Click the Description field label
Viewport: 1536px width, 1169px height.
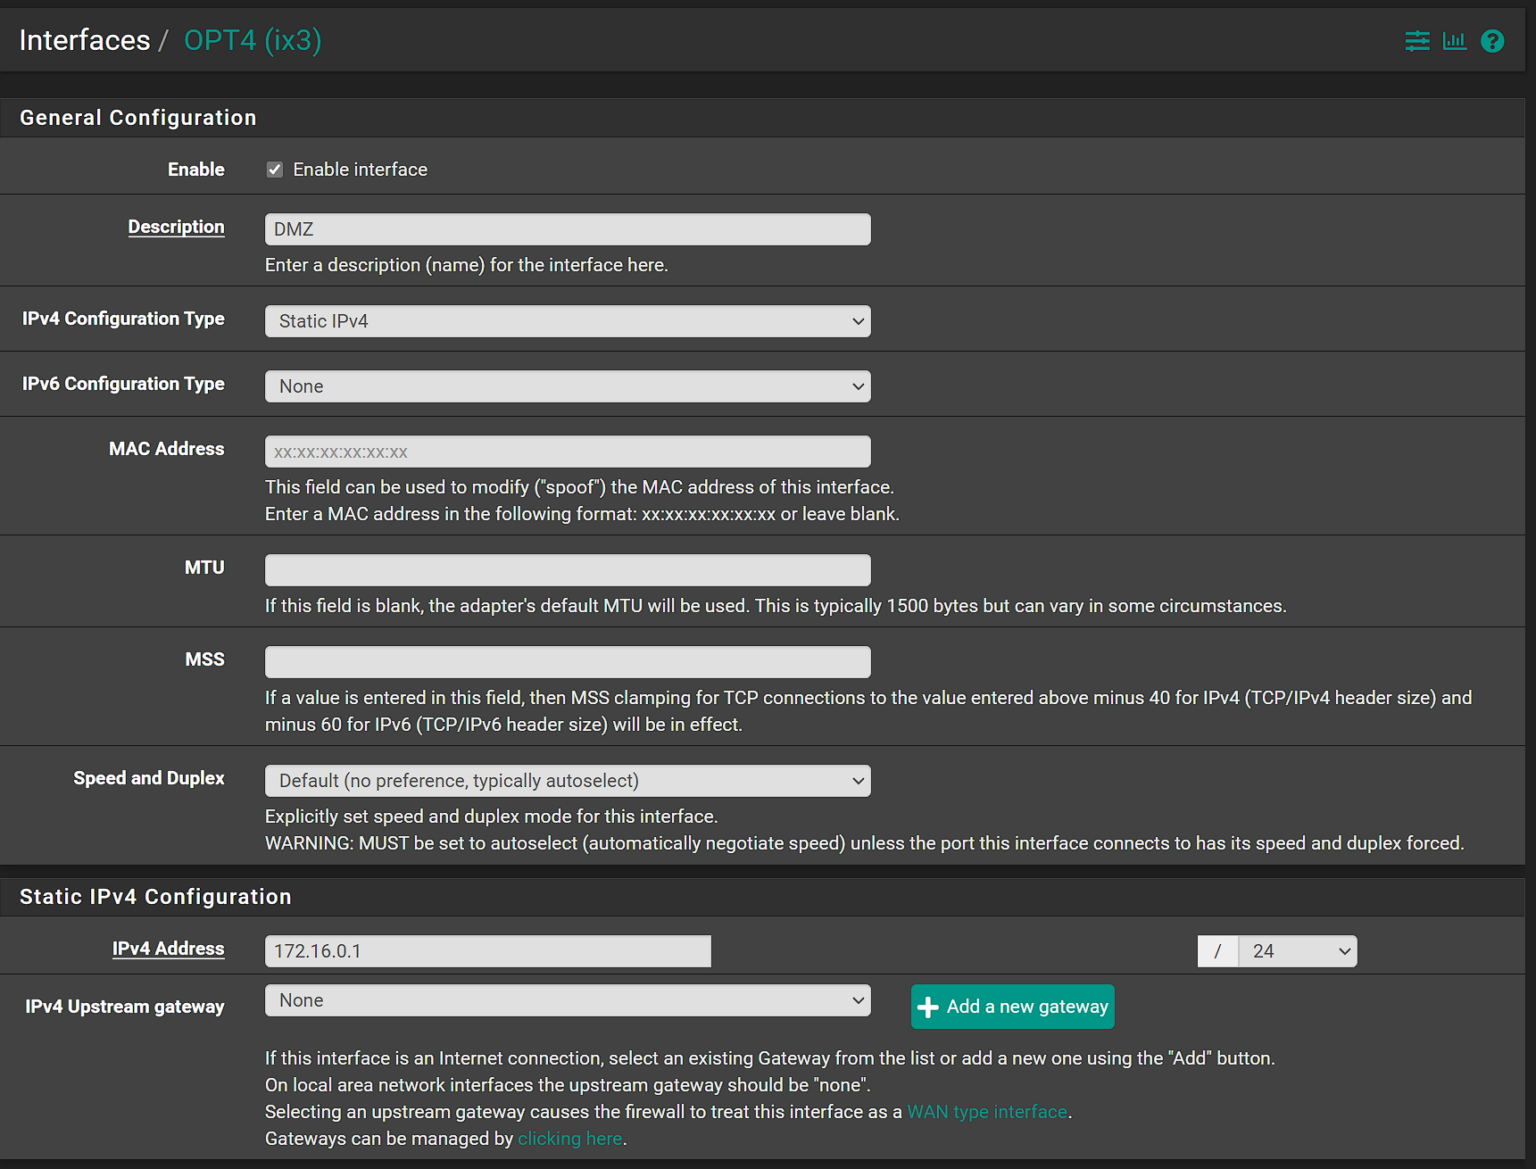pyautogui.click(x=176, y=227)
